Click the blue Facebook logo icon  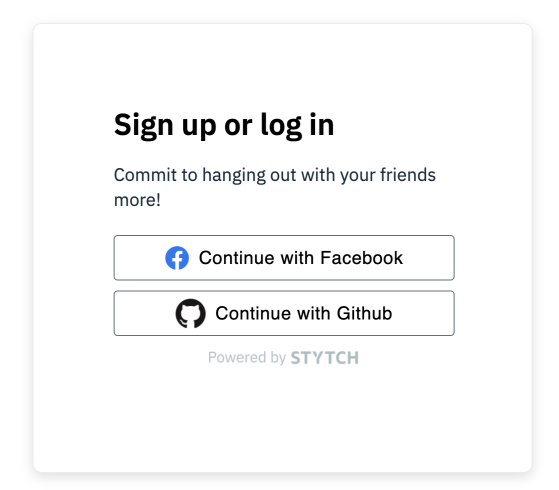point(177,258)
